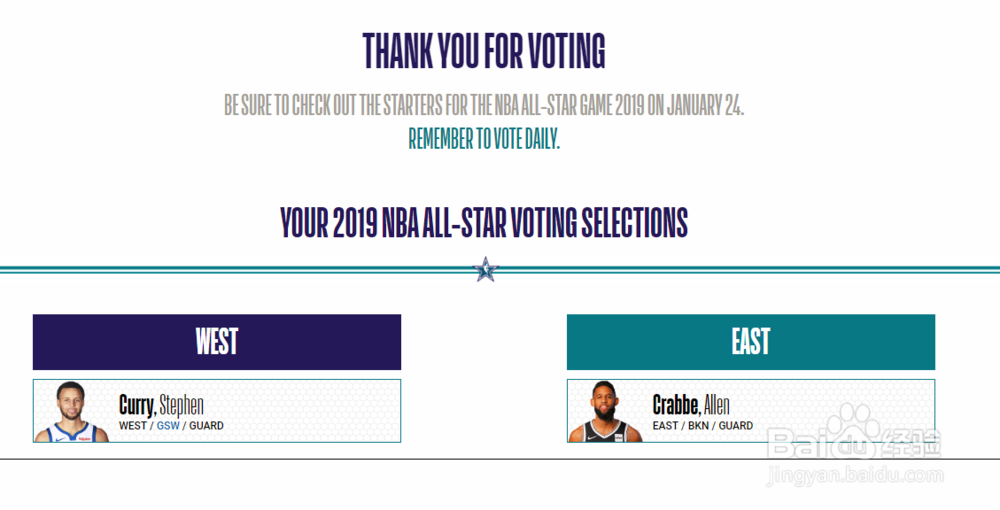The width and height of the screenshot is (1000, 510).
Task: Click WEST label under Curry's name
Action: 132,426
